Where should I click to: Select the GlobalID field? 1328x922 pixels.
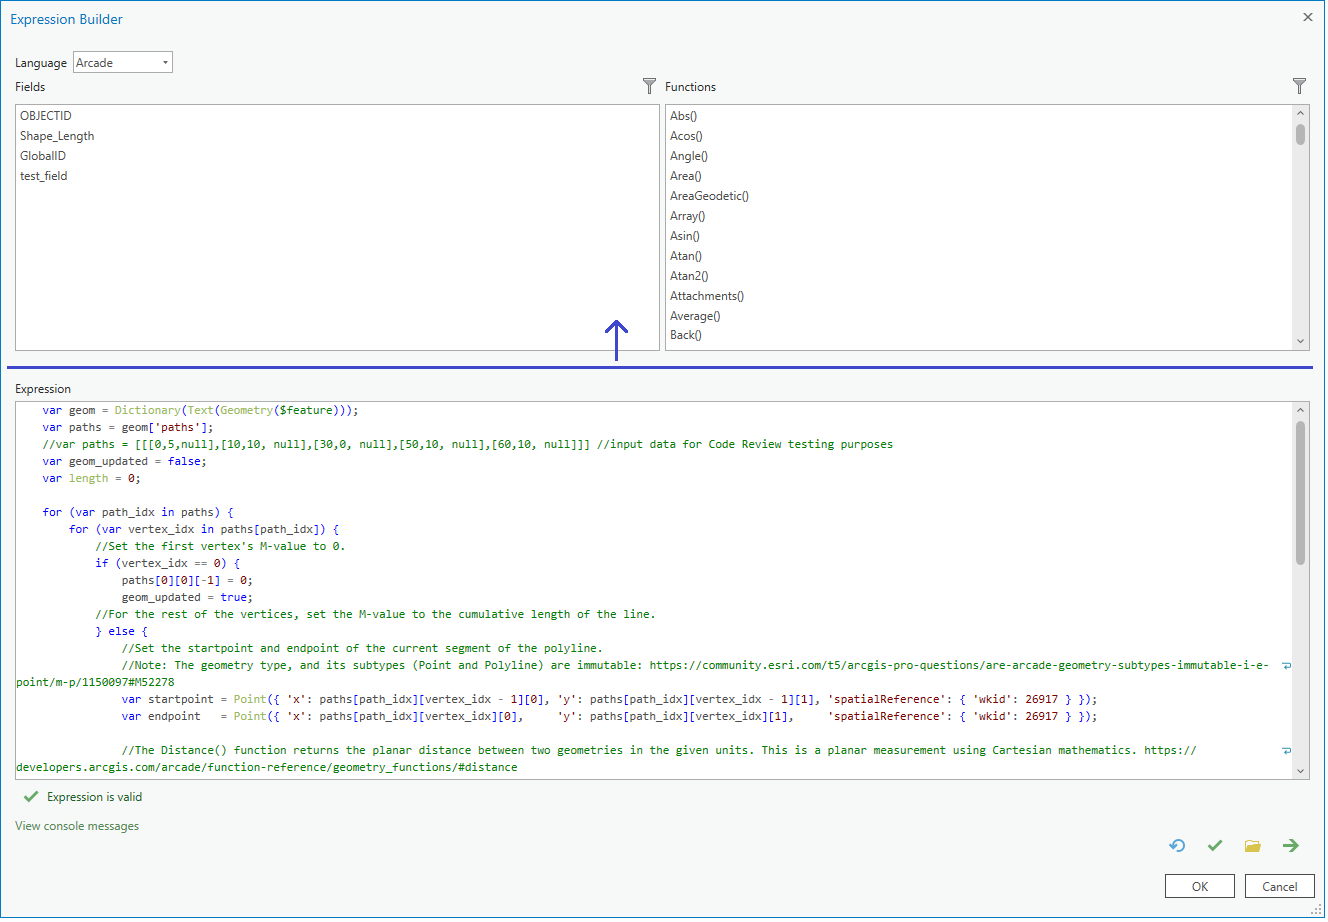pyautogui.click(x=43, y=156)
